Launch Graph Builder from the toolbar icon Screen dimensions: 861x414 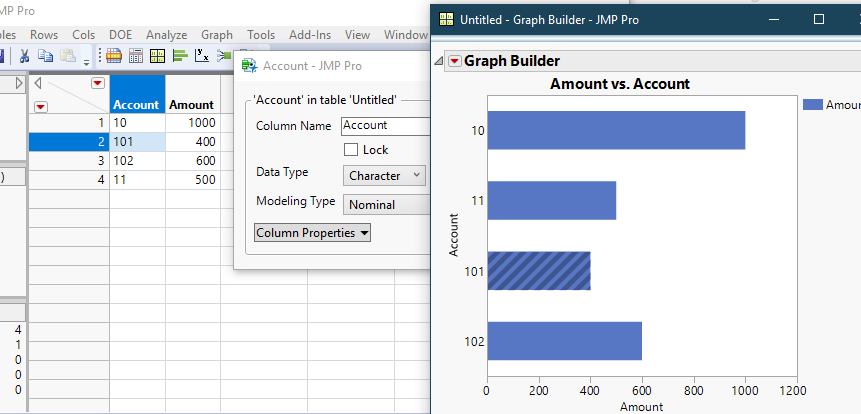coord(158,56)
